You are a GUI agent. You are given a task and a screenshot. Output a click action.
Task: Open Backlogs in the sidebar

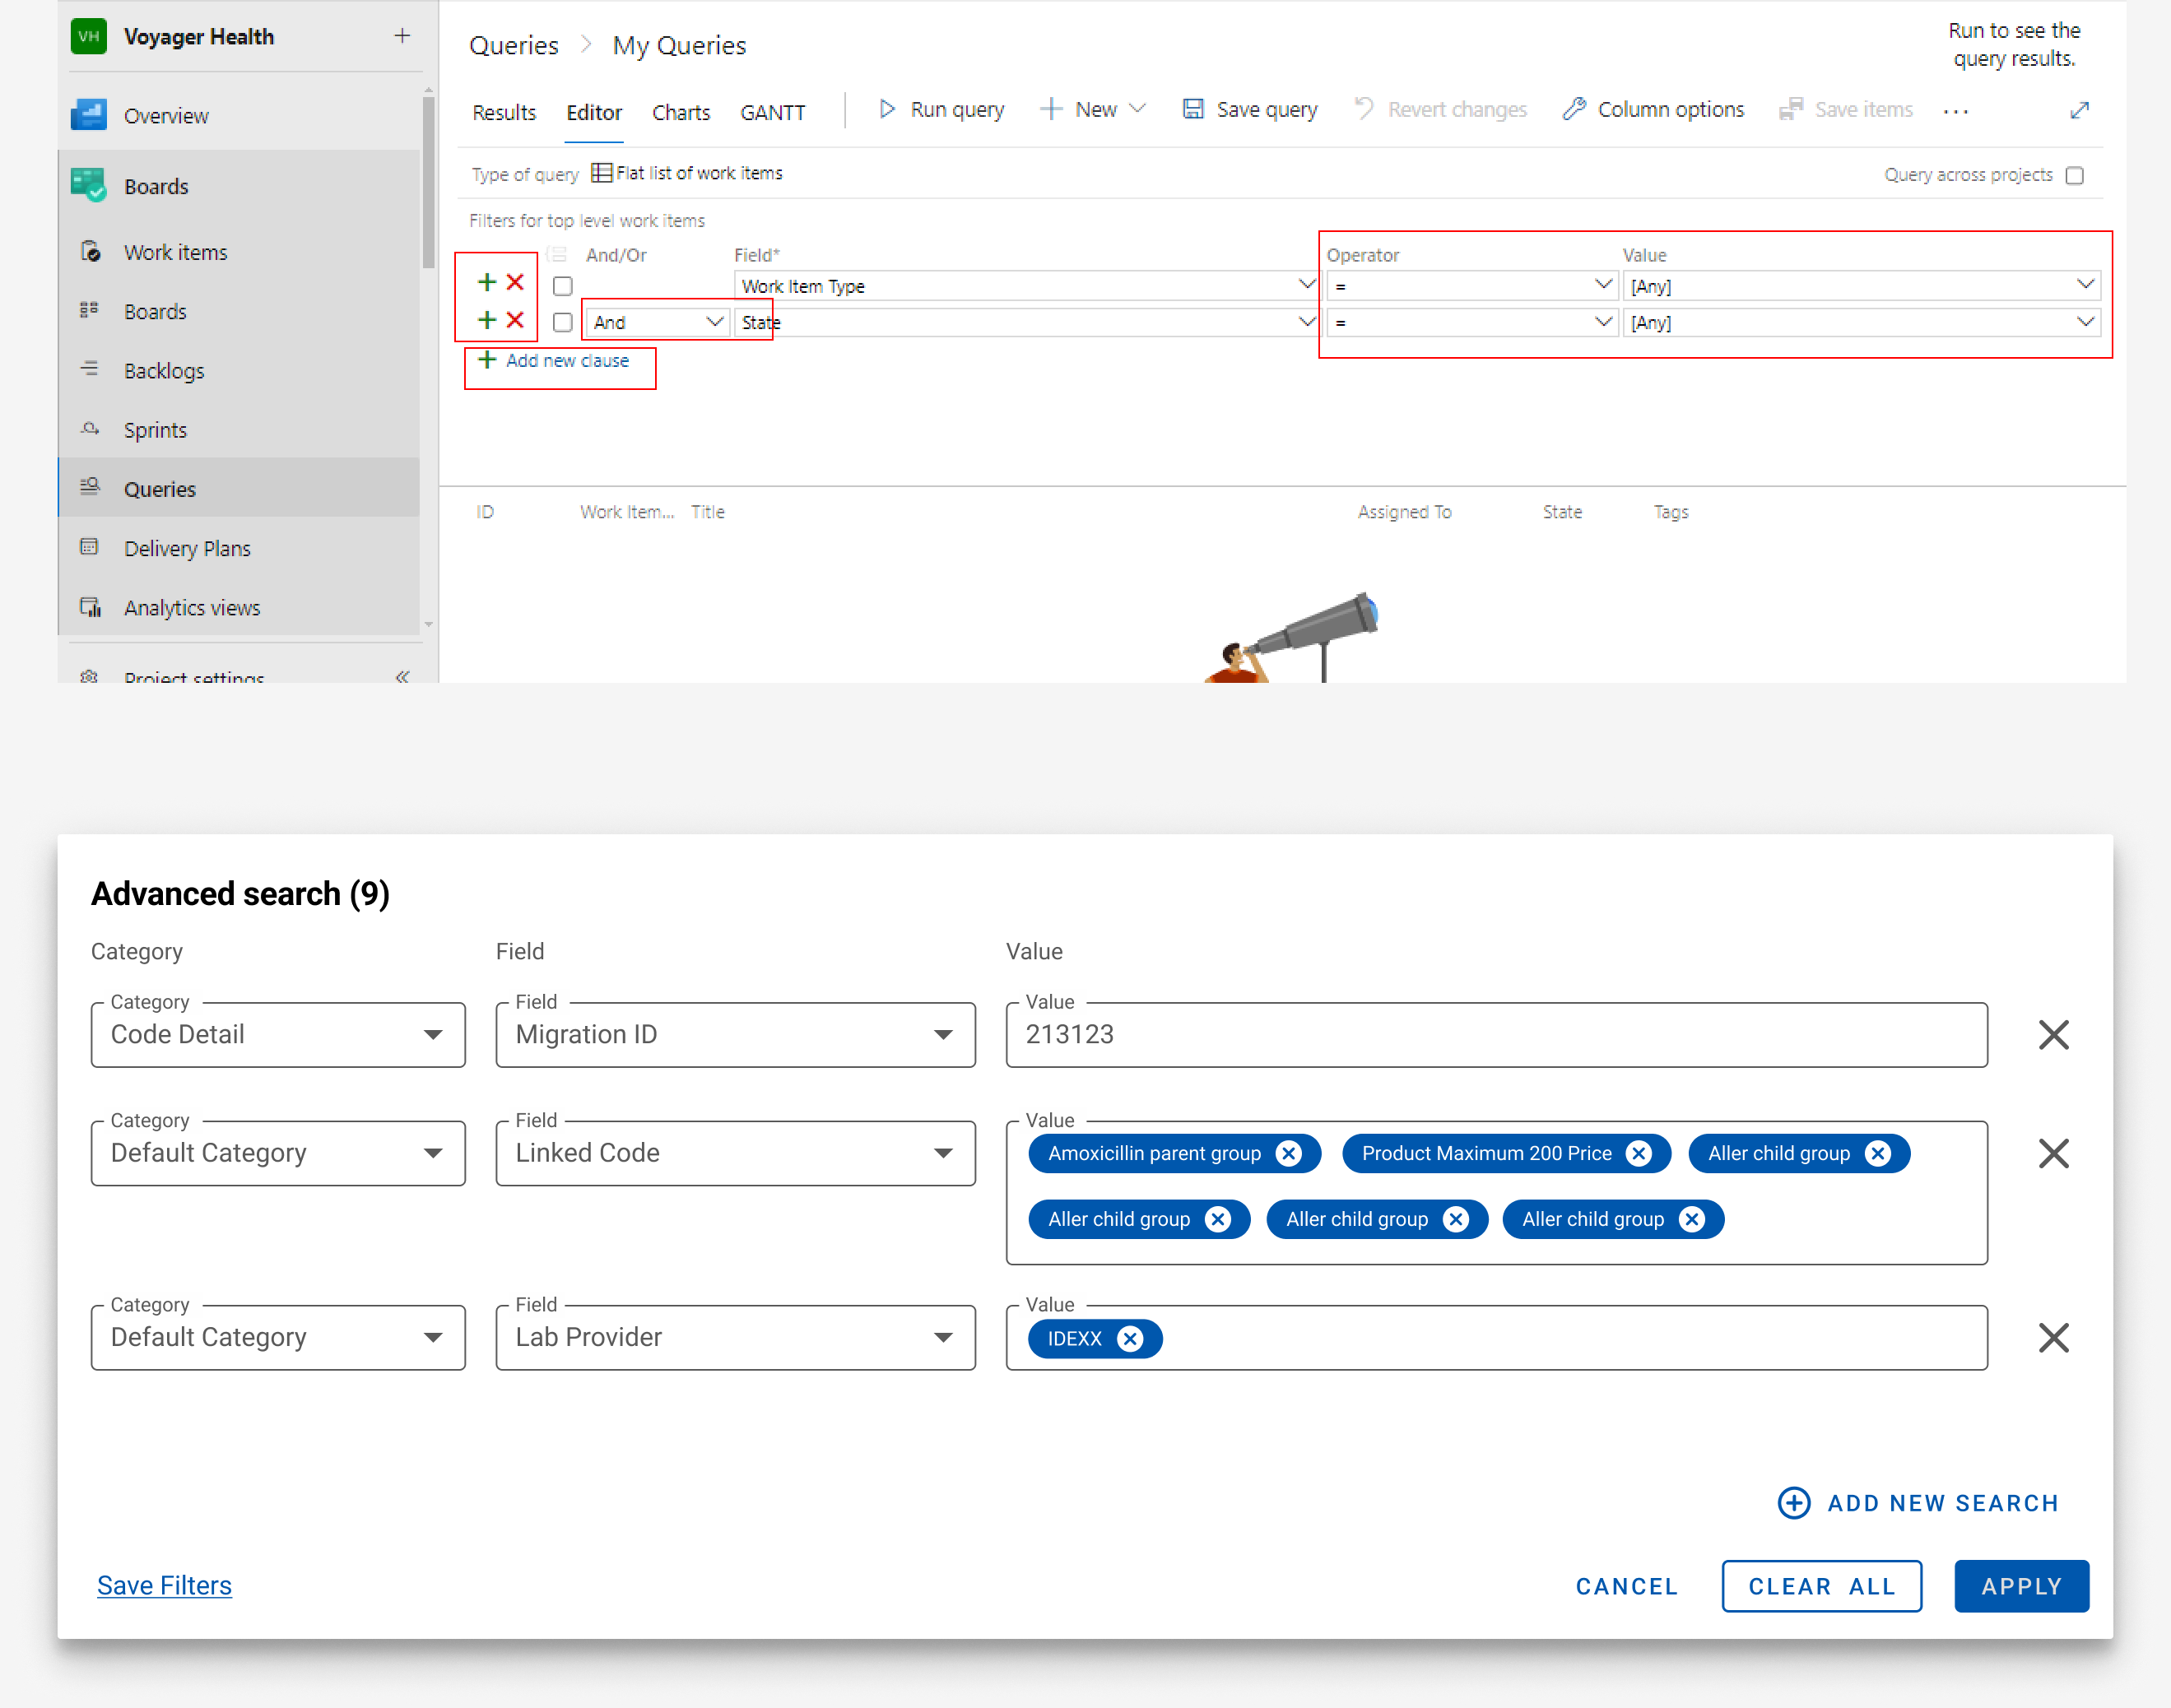pyautogui.click(x=240, y=370)
